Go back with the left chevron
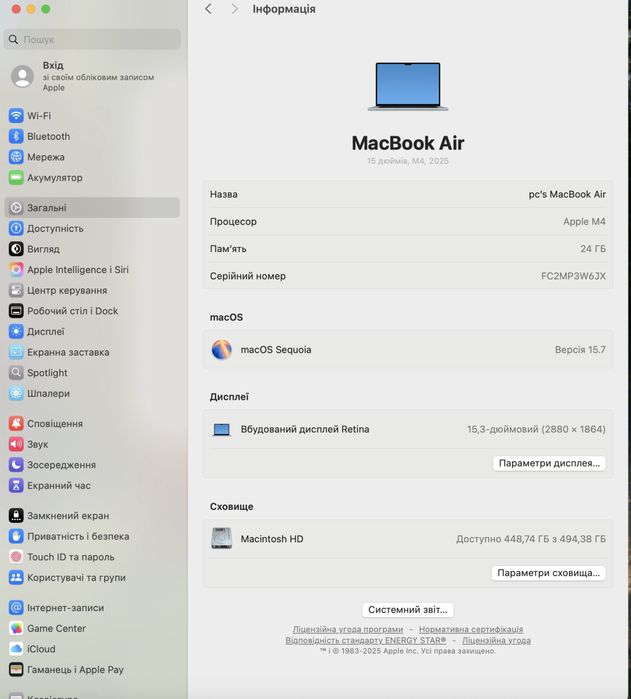The width and height of the screenshot is (631, 699). point(208,9)
